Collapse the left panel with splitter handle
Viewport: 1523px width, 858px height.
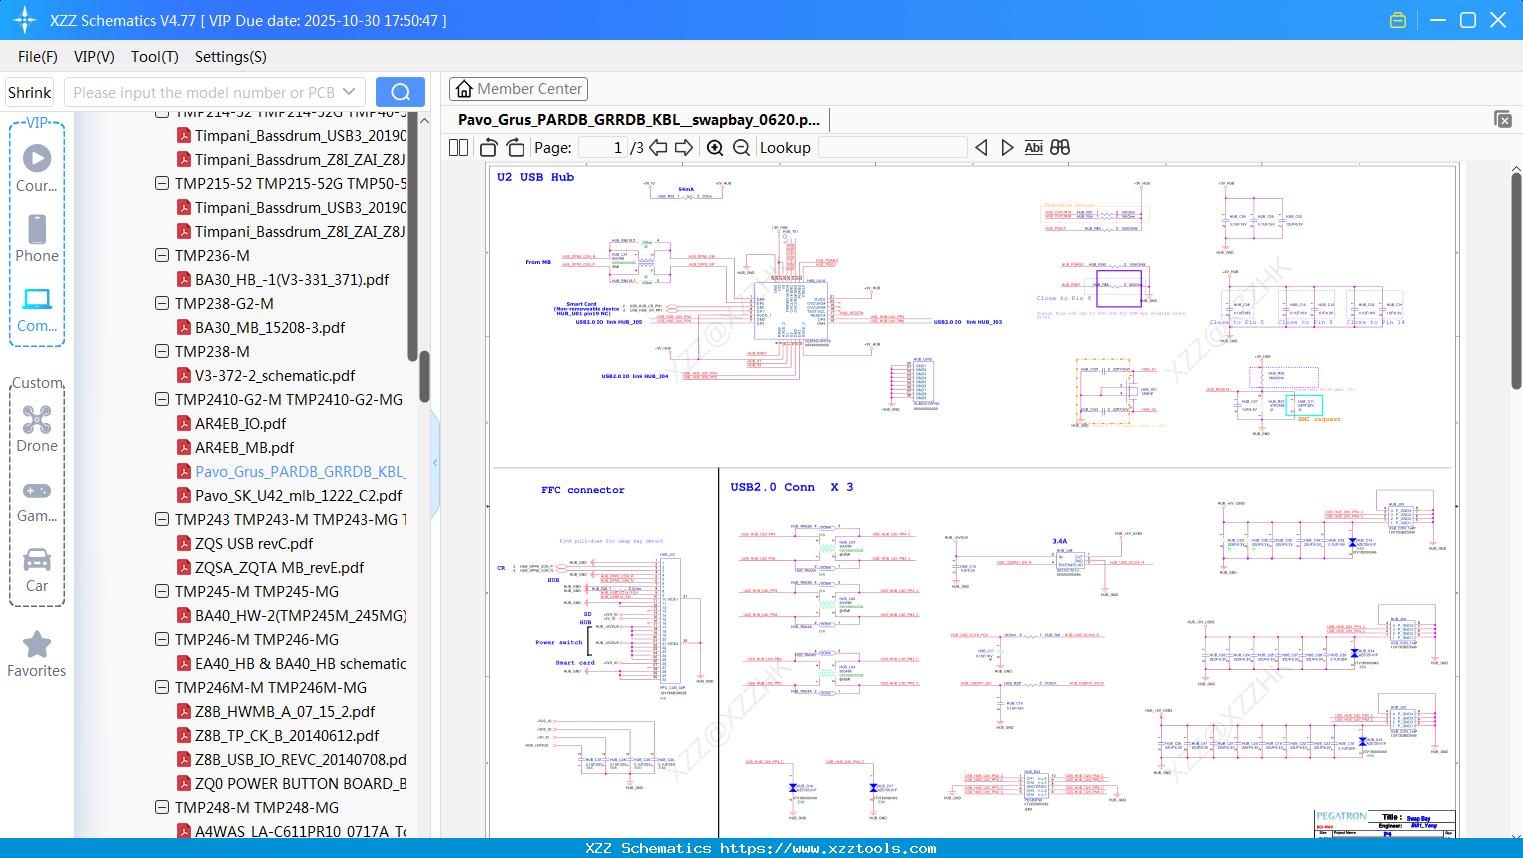click(435, 462)
